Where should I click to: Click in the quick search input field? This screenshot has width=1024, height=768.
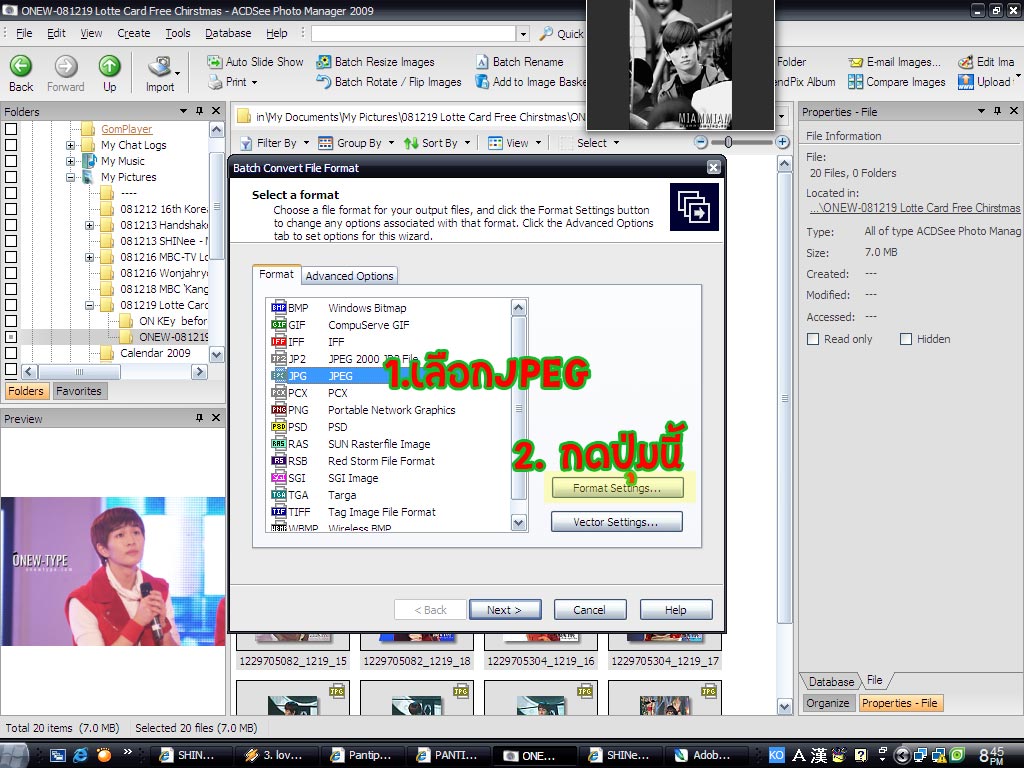click(413, 33)
